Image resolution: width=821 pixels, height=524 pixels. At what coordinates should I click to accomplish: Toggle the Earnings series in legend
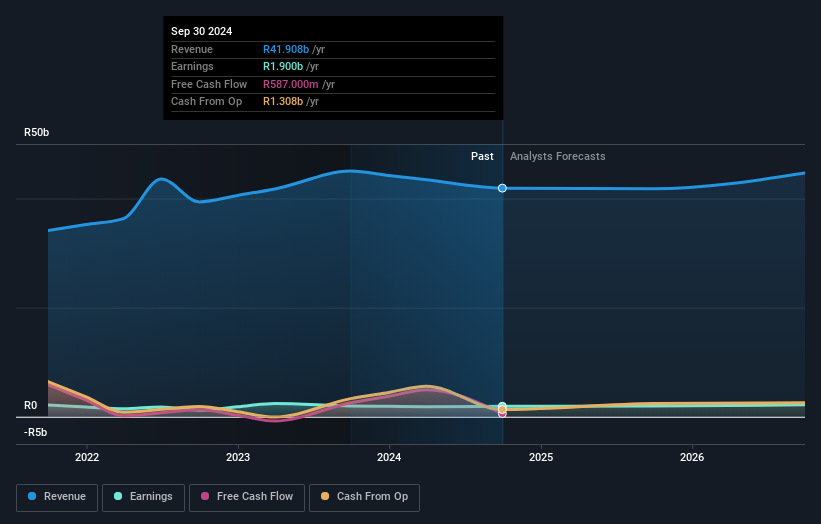[143, 497]
